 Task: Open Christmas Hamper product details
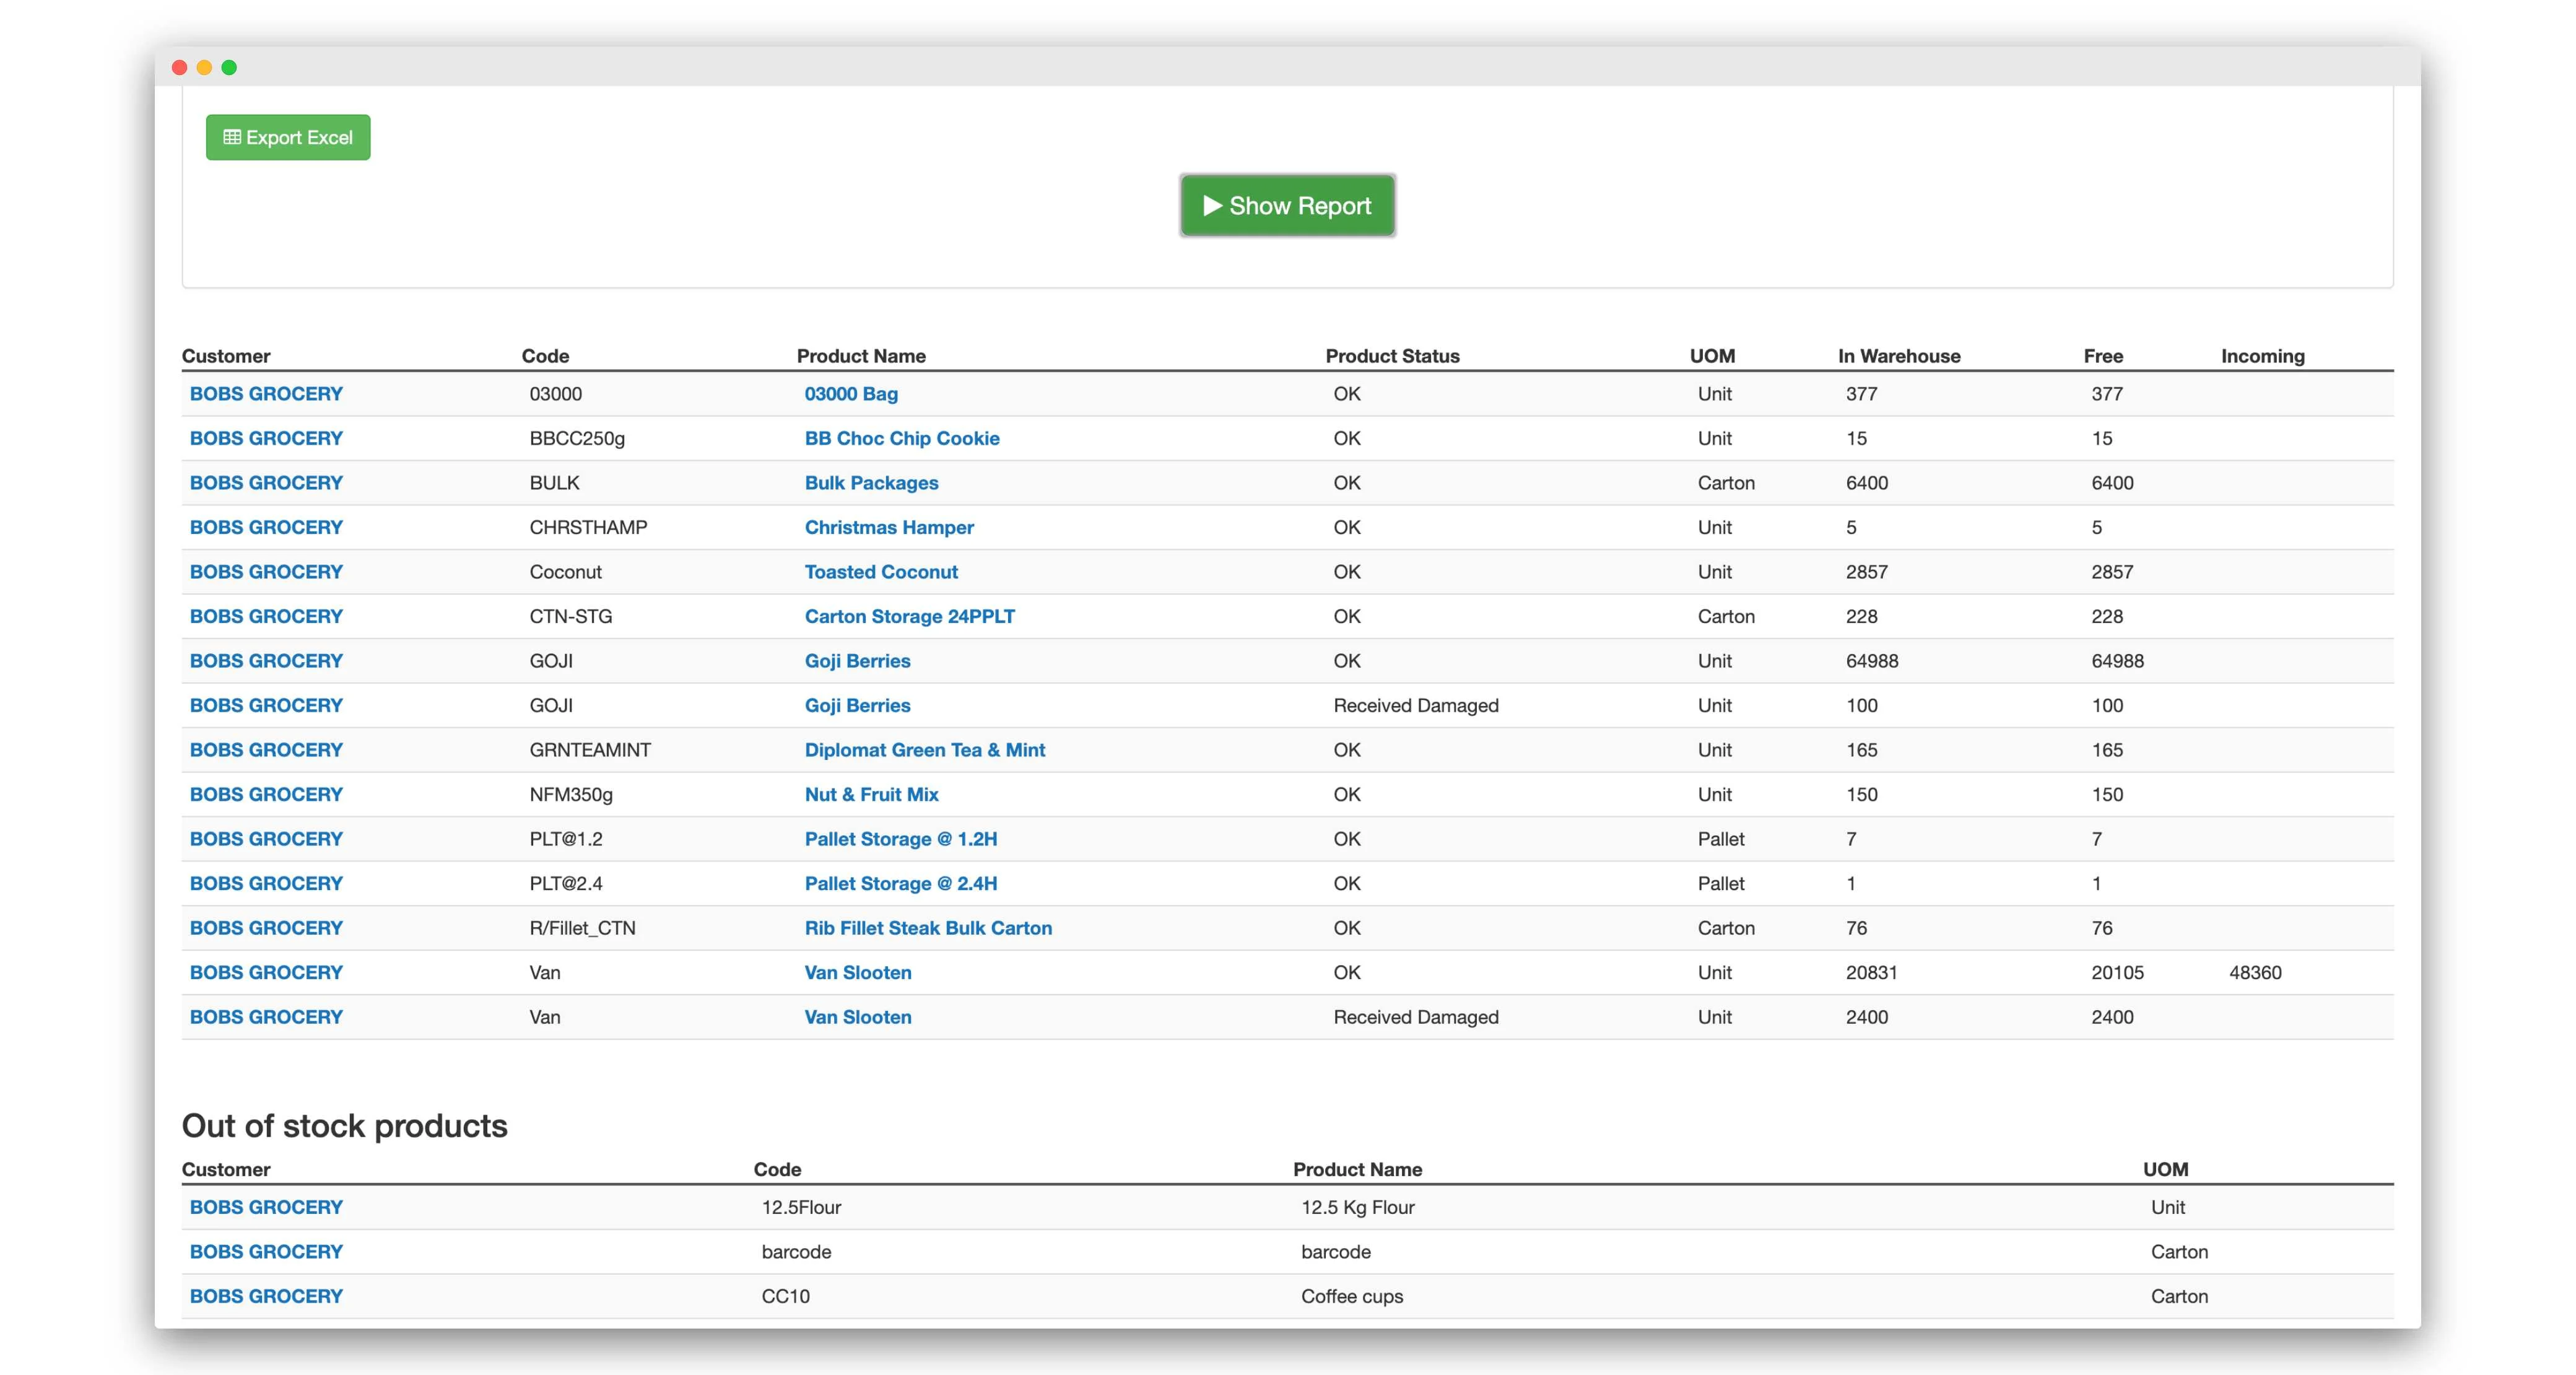coord(889,527)
